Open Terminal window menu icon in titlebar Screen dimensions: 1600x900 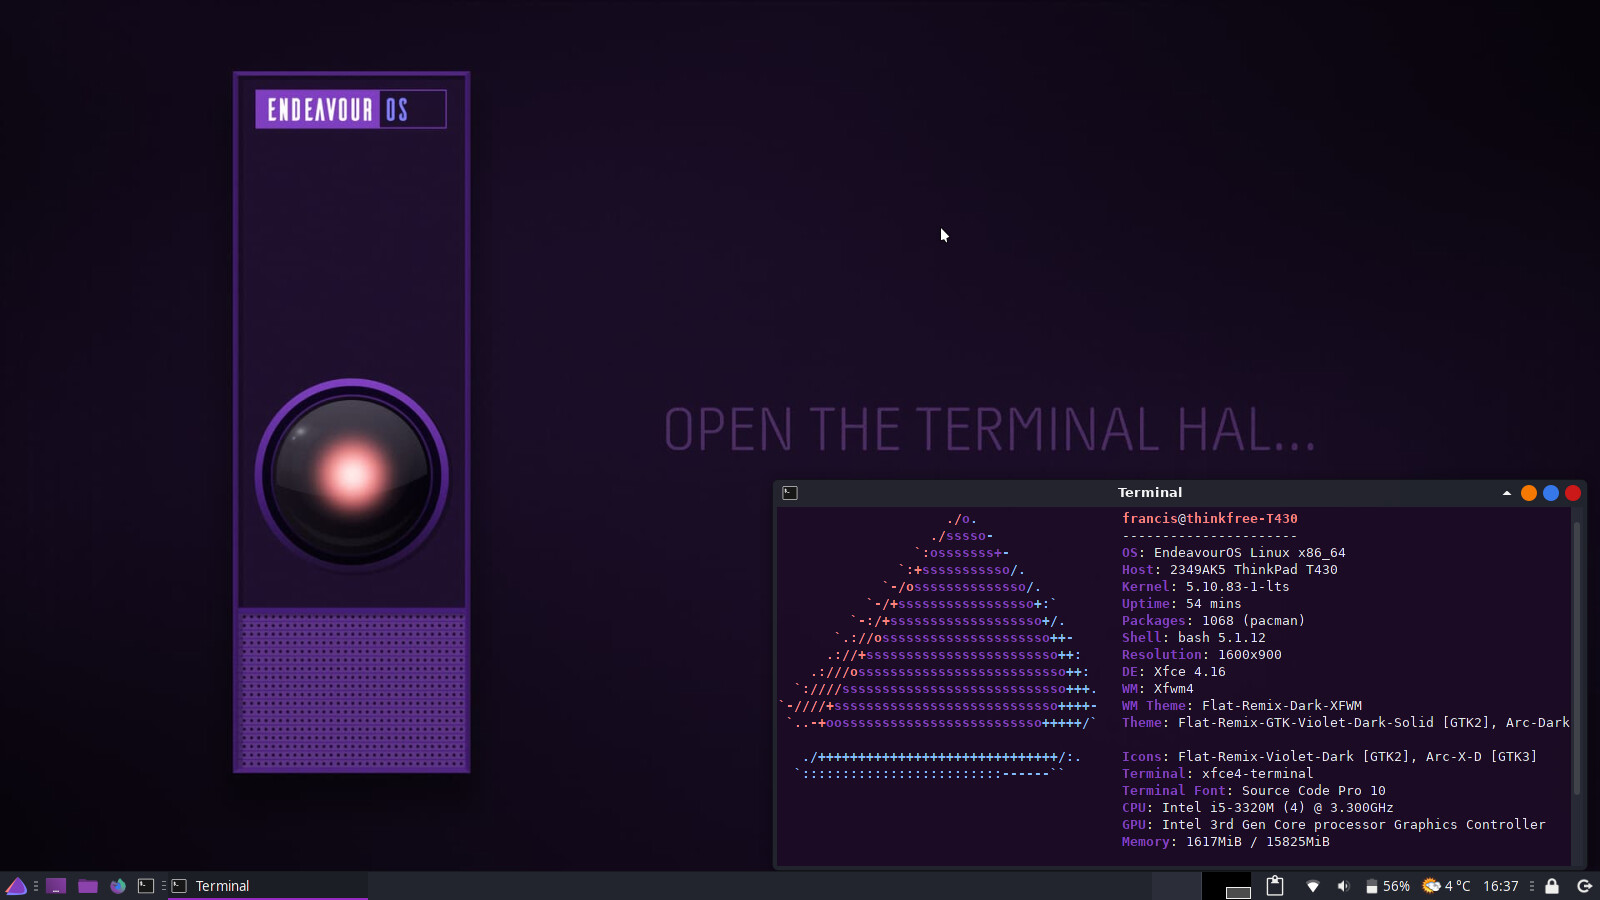pyautogui.click(x=790, y=493)
